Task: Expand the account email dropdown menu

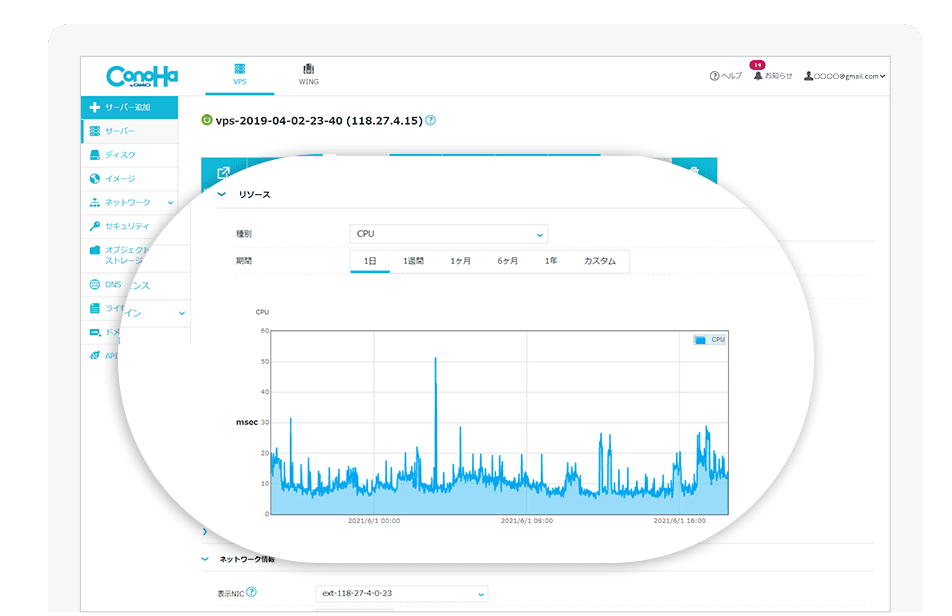Action: click(845, 76)
